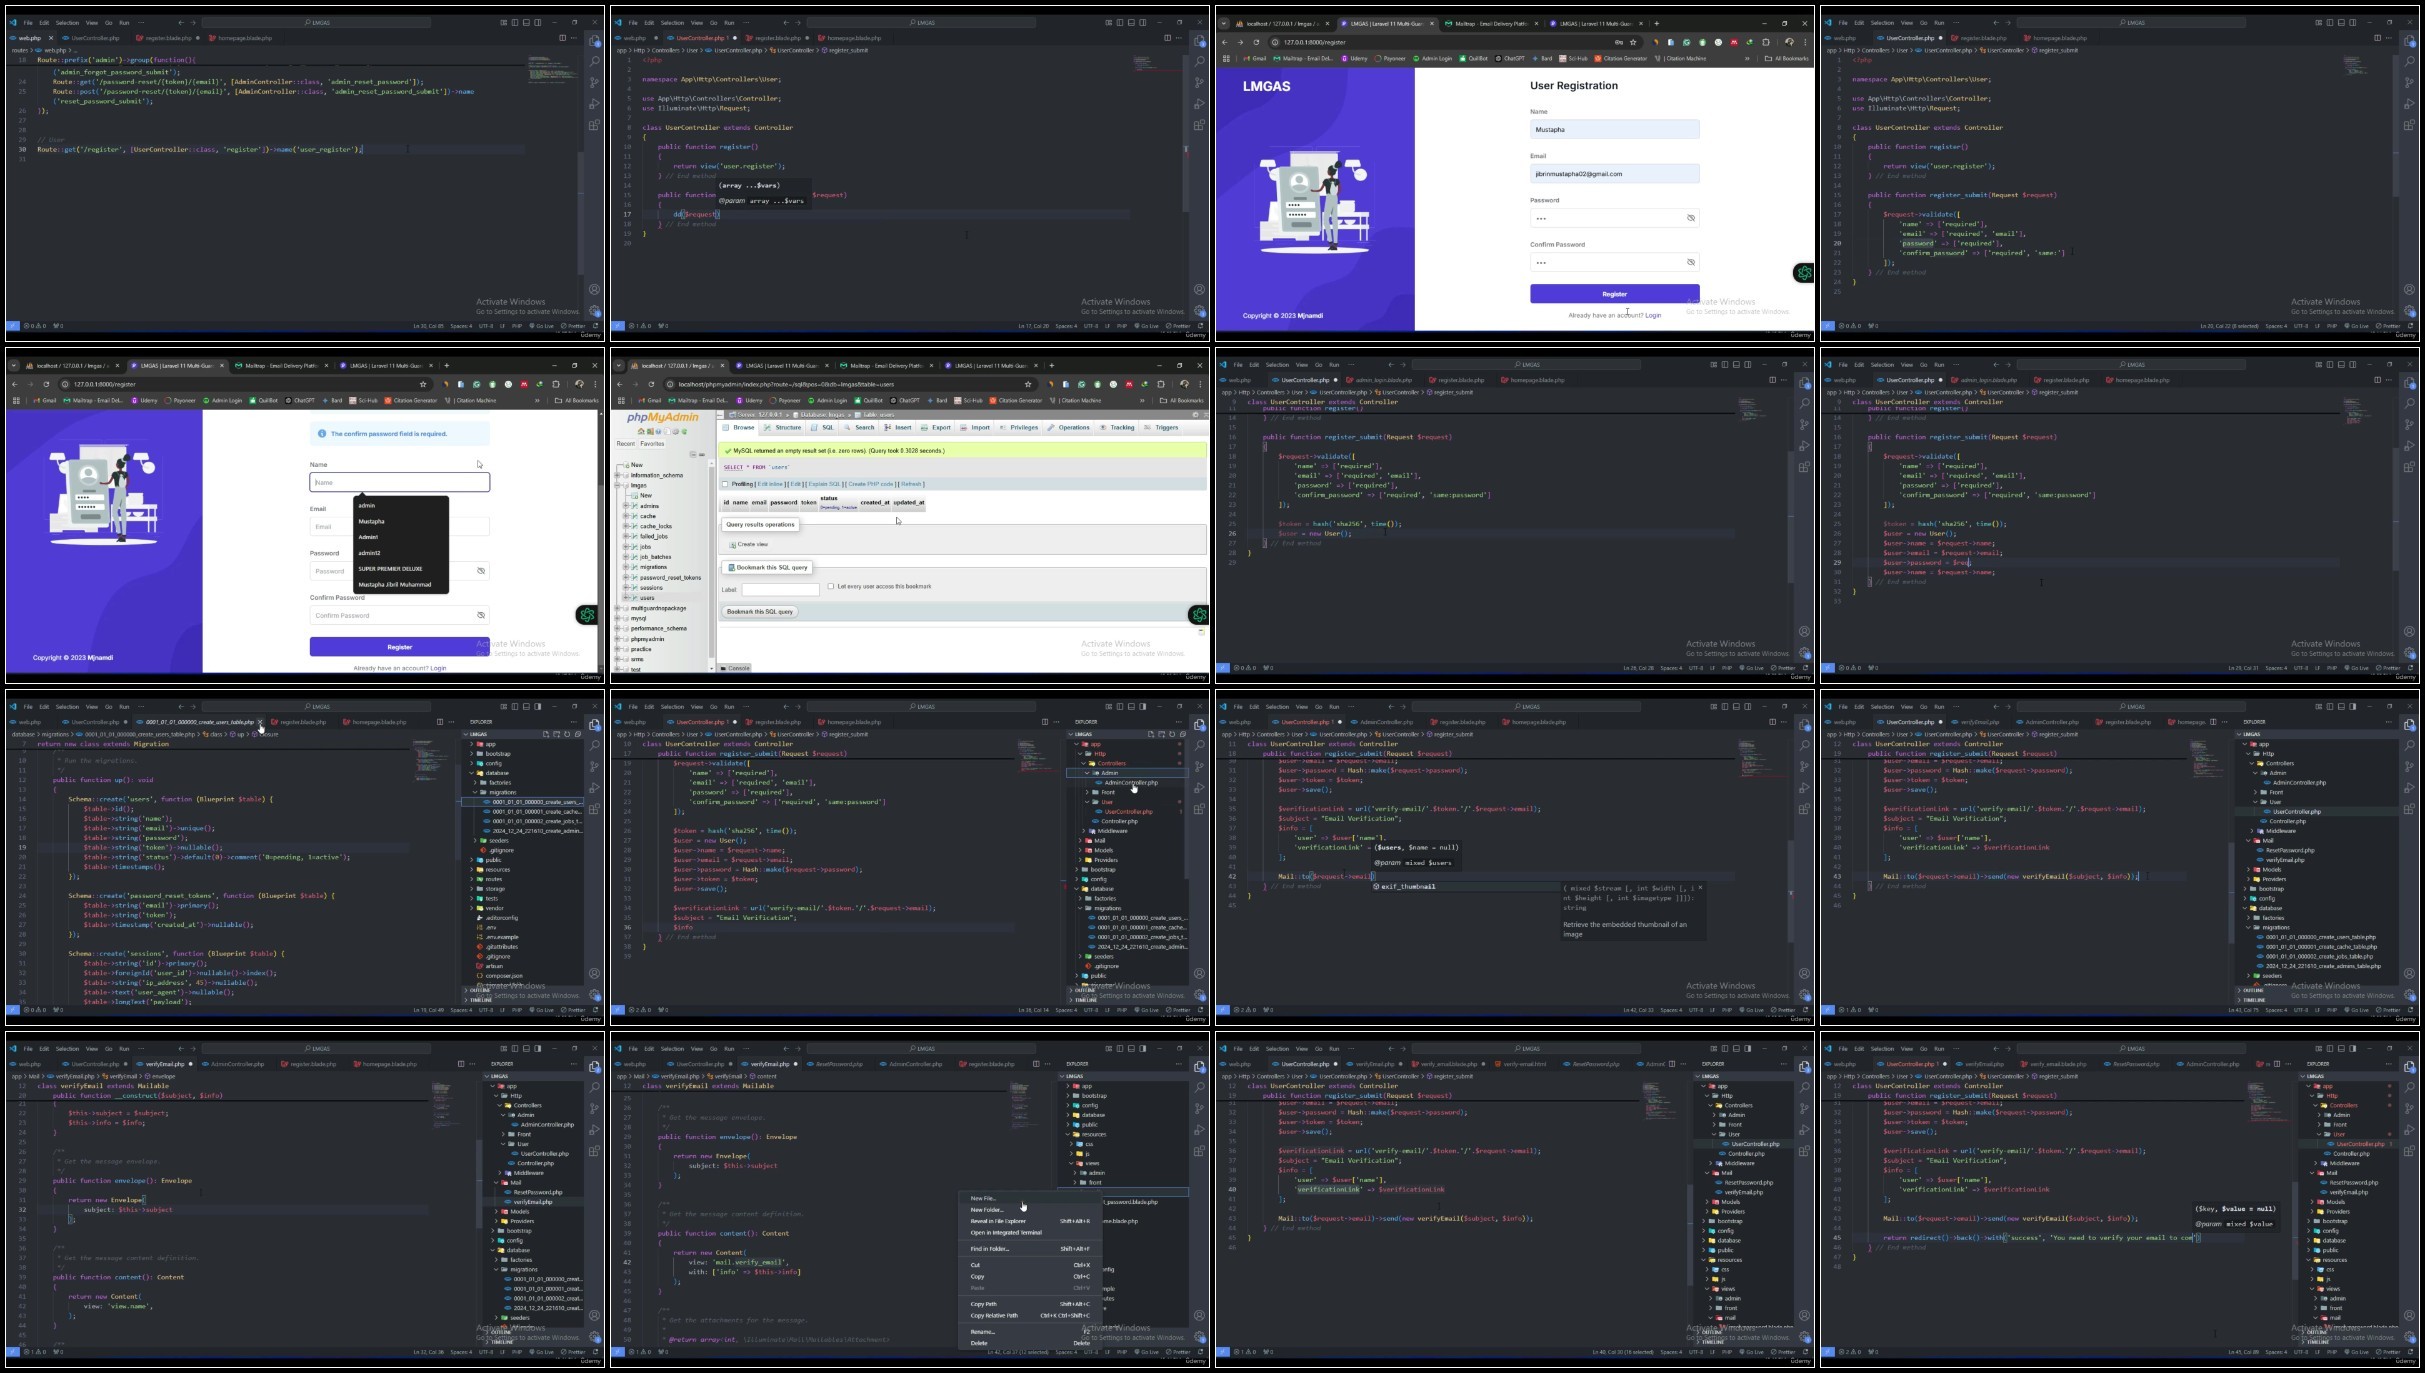The image size is (2425, 1373).
Task: Toggle the Password eye icon on the filled Mustapha form
Action: [1691, 218]
